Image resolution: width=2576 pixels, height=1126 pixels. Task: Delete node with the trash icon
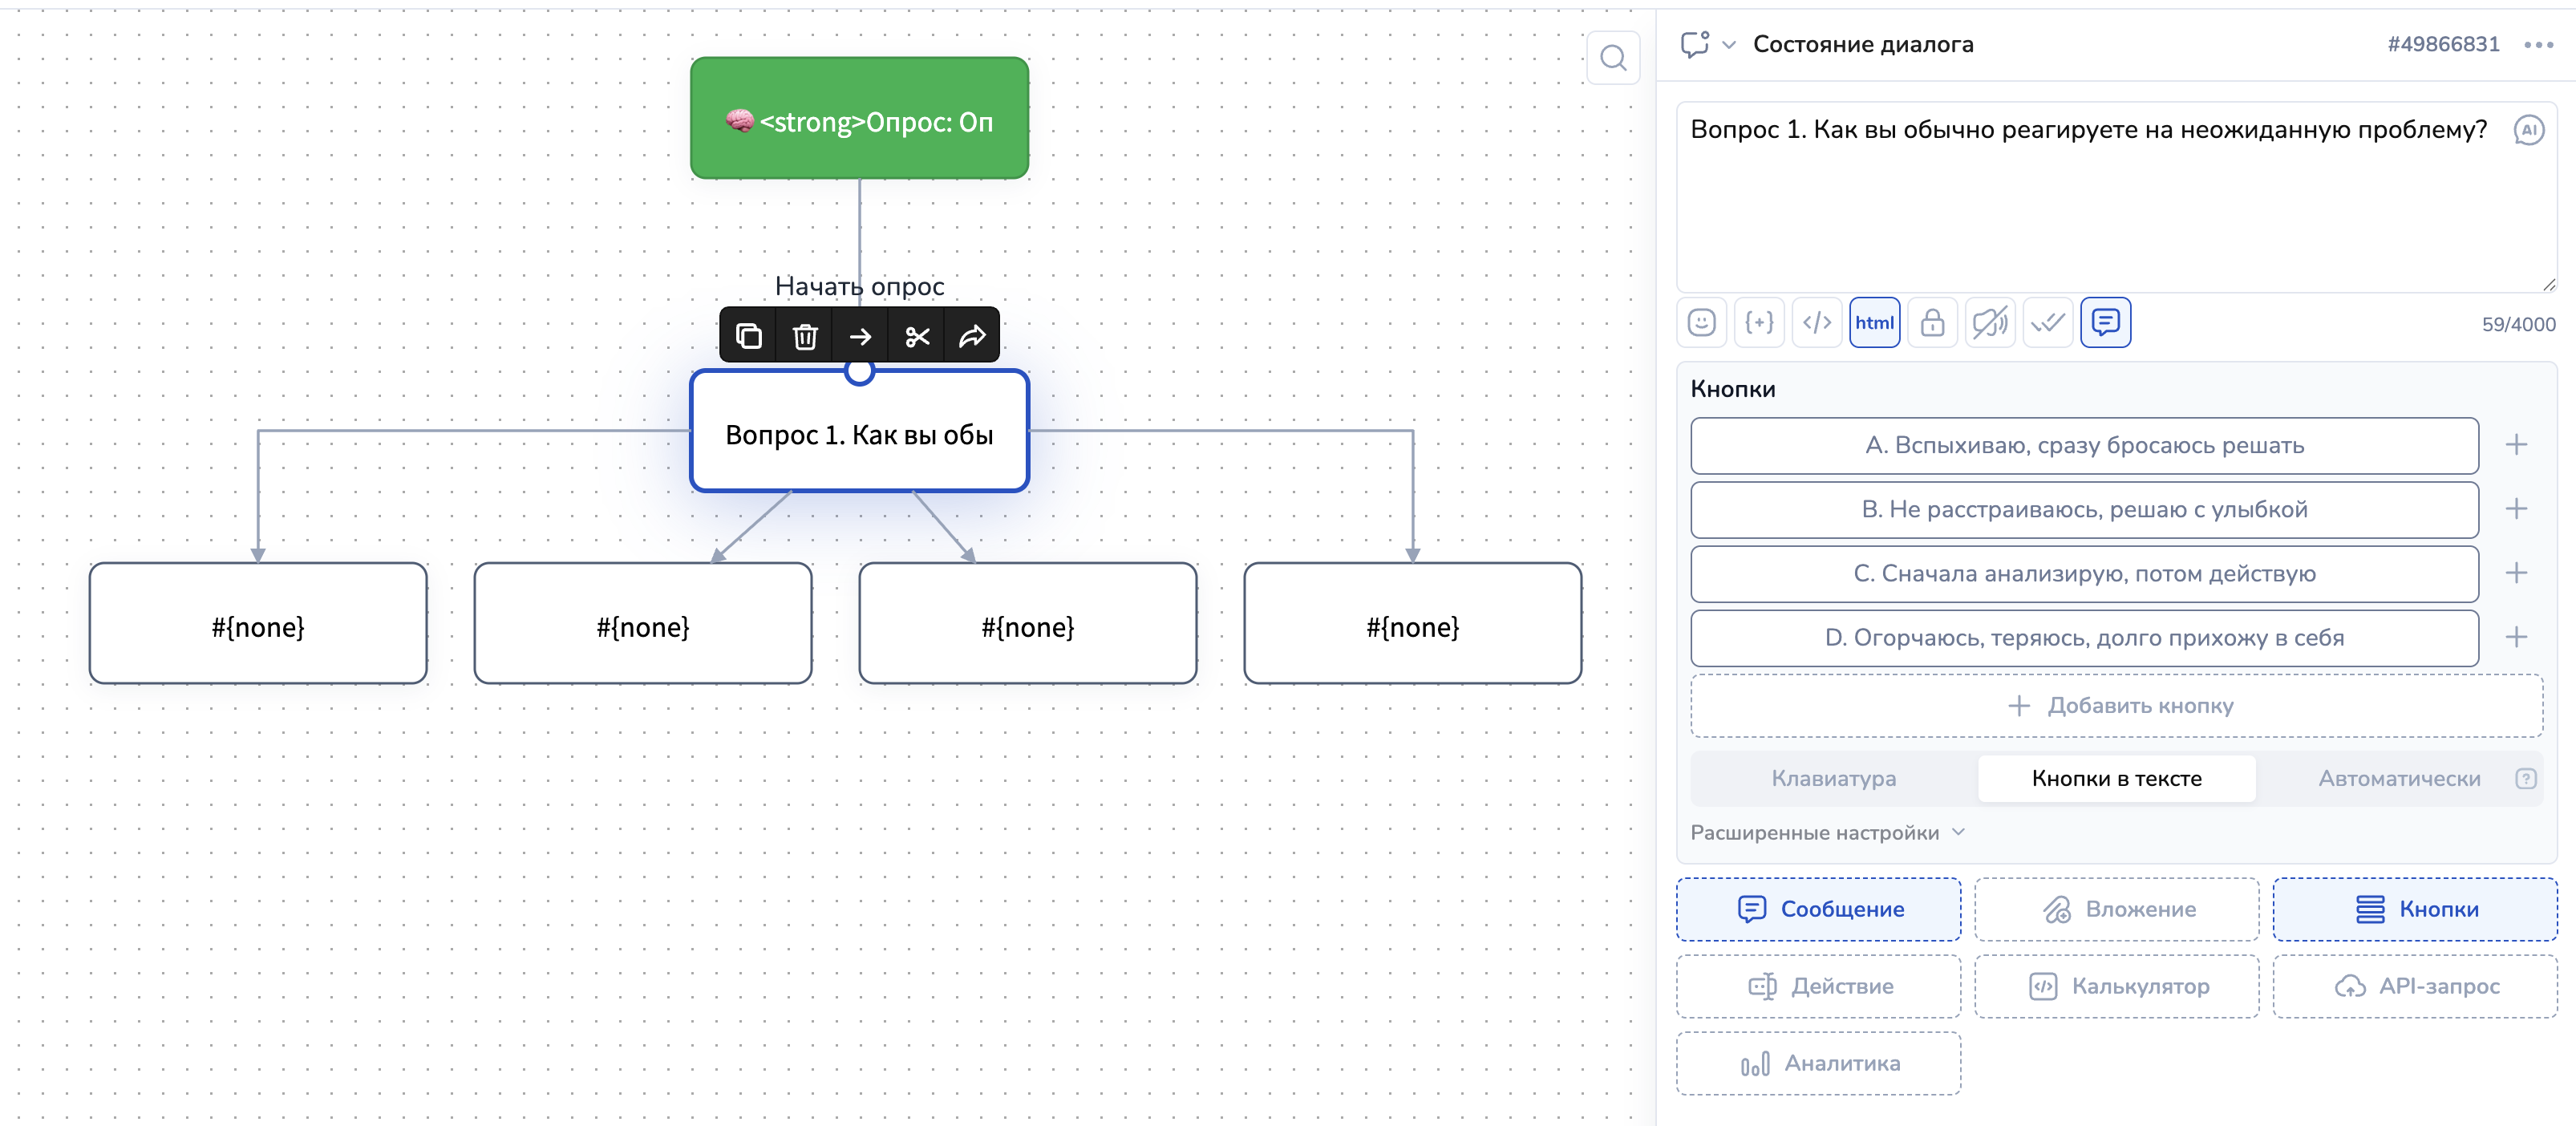pyautogui.click(x=804, y=336)
